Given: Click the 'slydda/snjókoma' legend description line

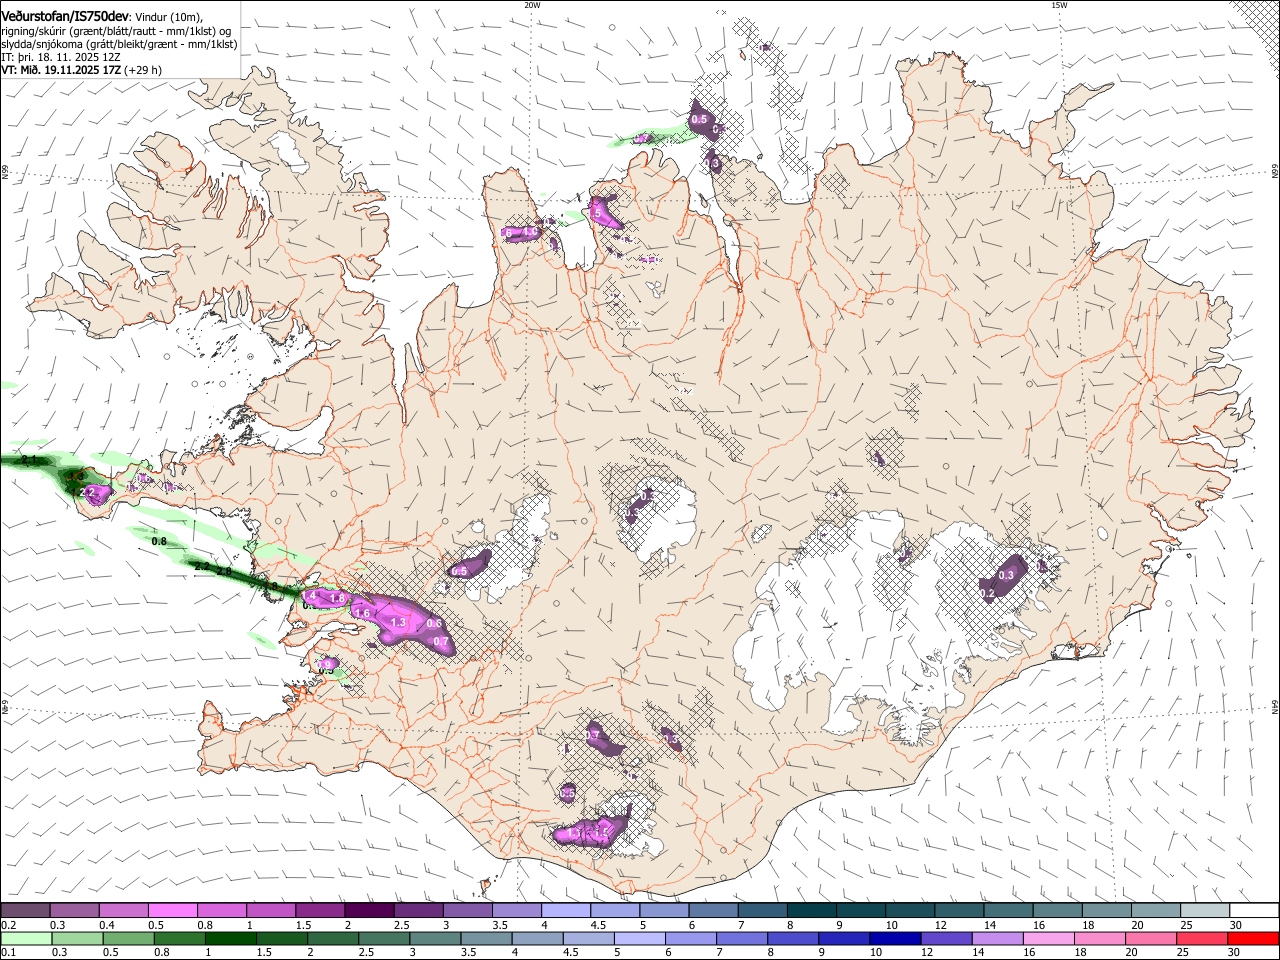Looking at the screenshot, I should [119, 44].
